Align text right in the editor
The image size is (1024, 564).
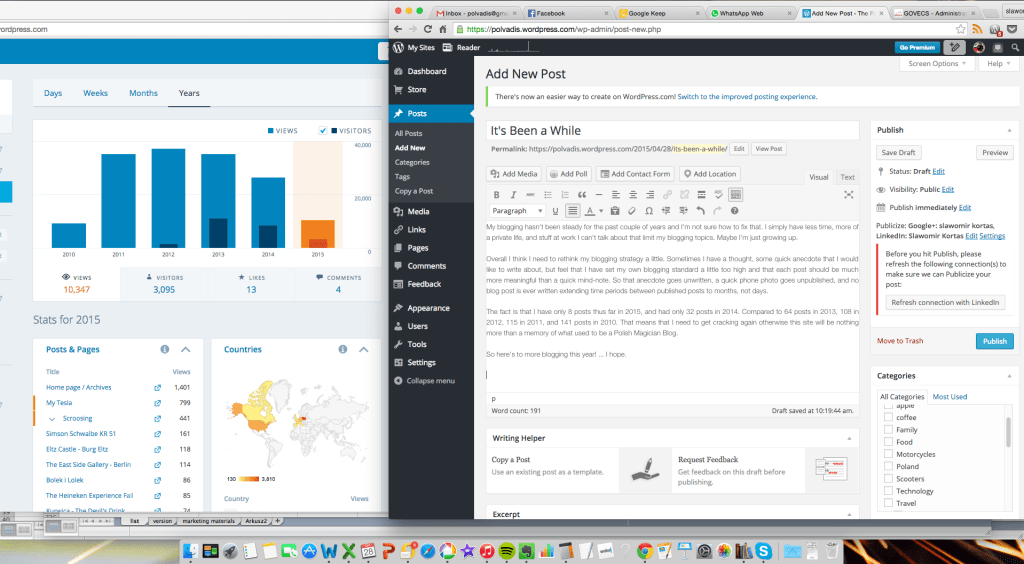[x=650, y=195]
